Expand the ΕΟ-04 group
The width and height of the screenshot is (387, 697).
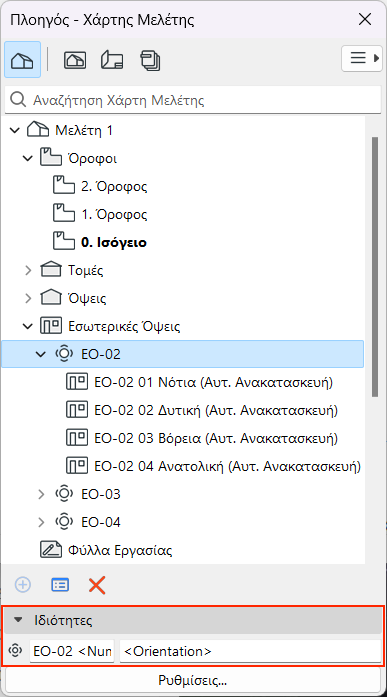[x=41, y=522]
